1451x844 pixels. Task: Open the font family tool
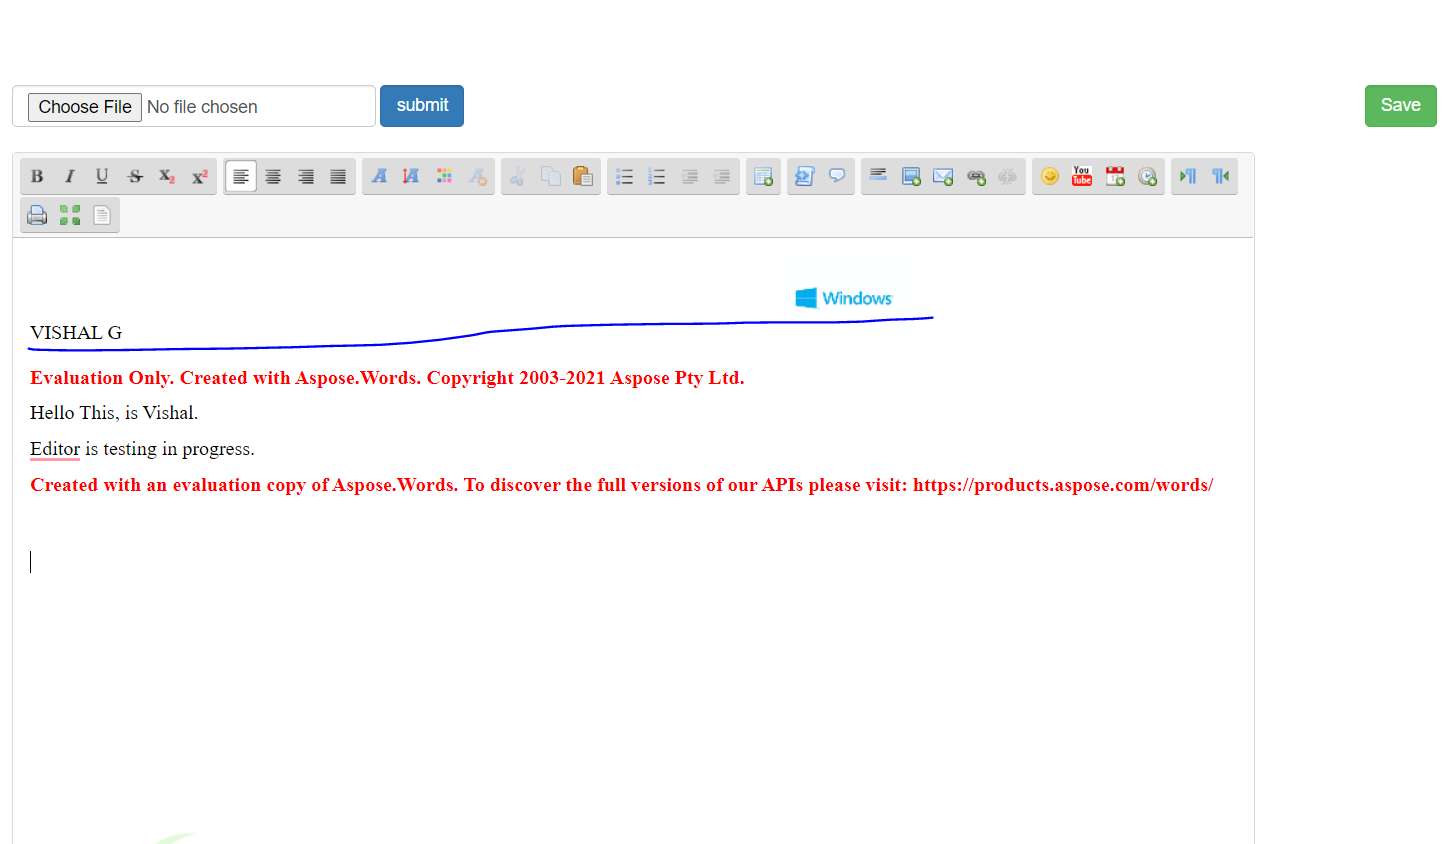tap(379, 177)
